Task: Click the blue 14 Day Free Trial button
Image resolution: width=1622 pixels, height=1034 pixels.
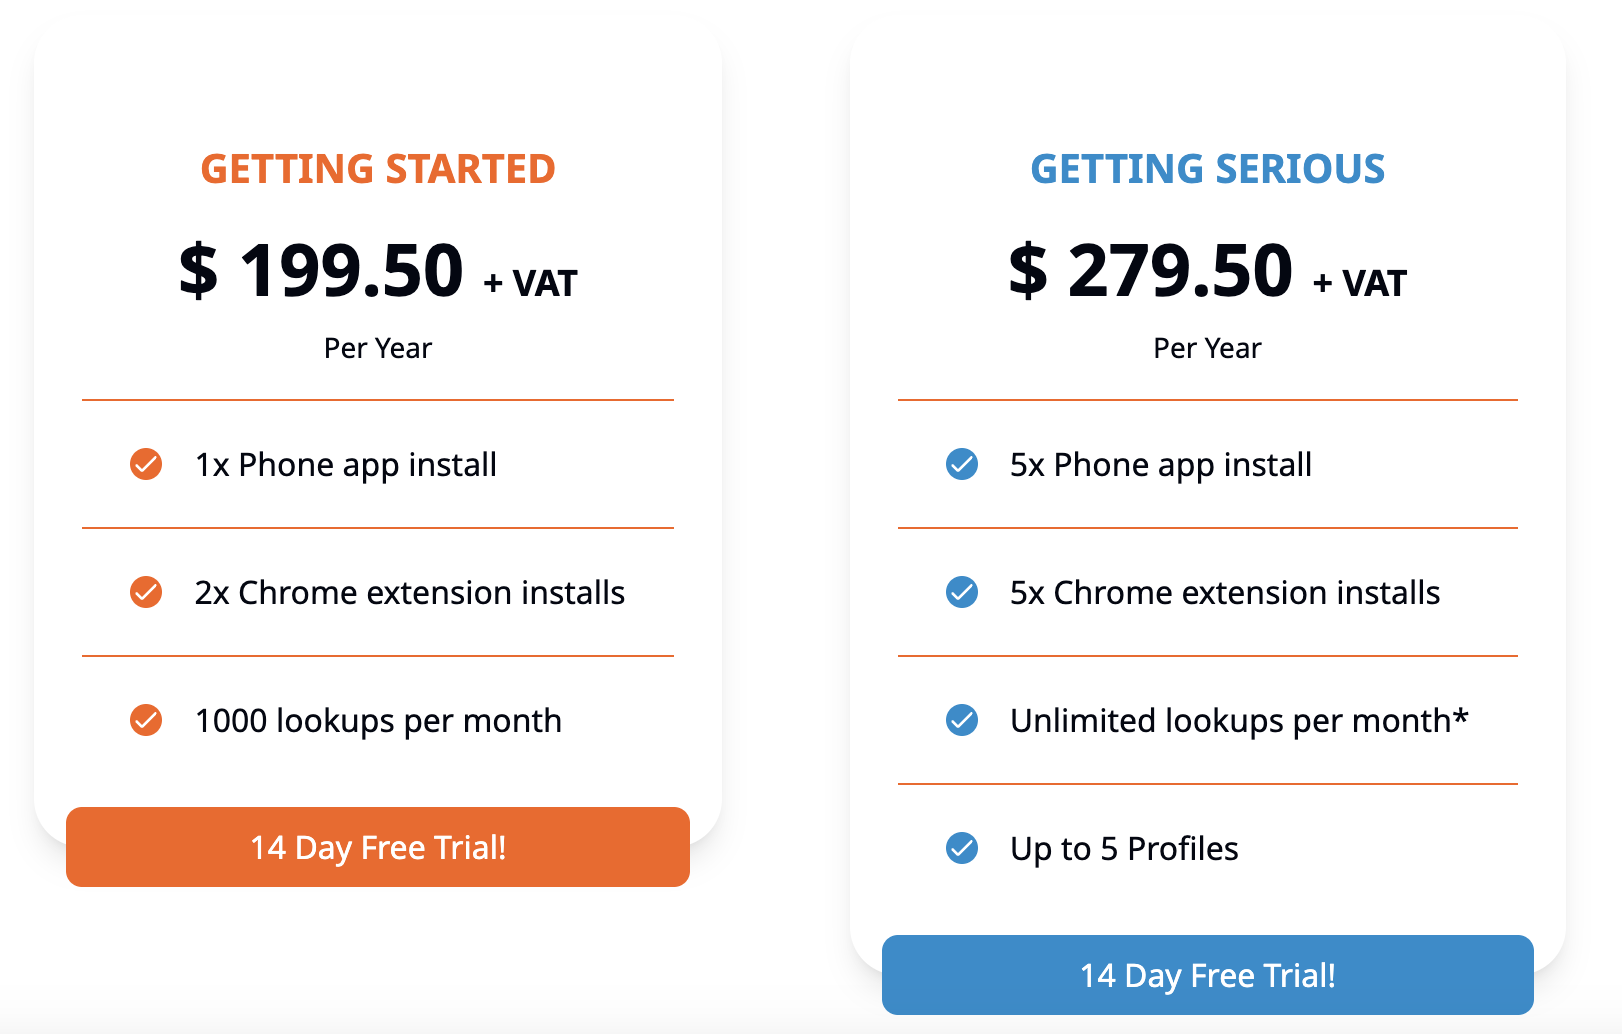Action: point(1208,975)
